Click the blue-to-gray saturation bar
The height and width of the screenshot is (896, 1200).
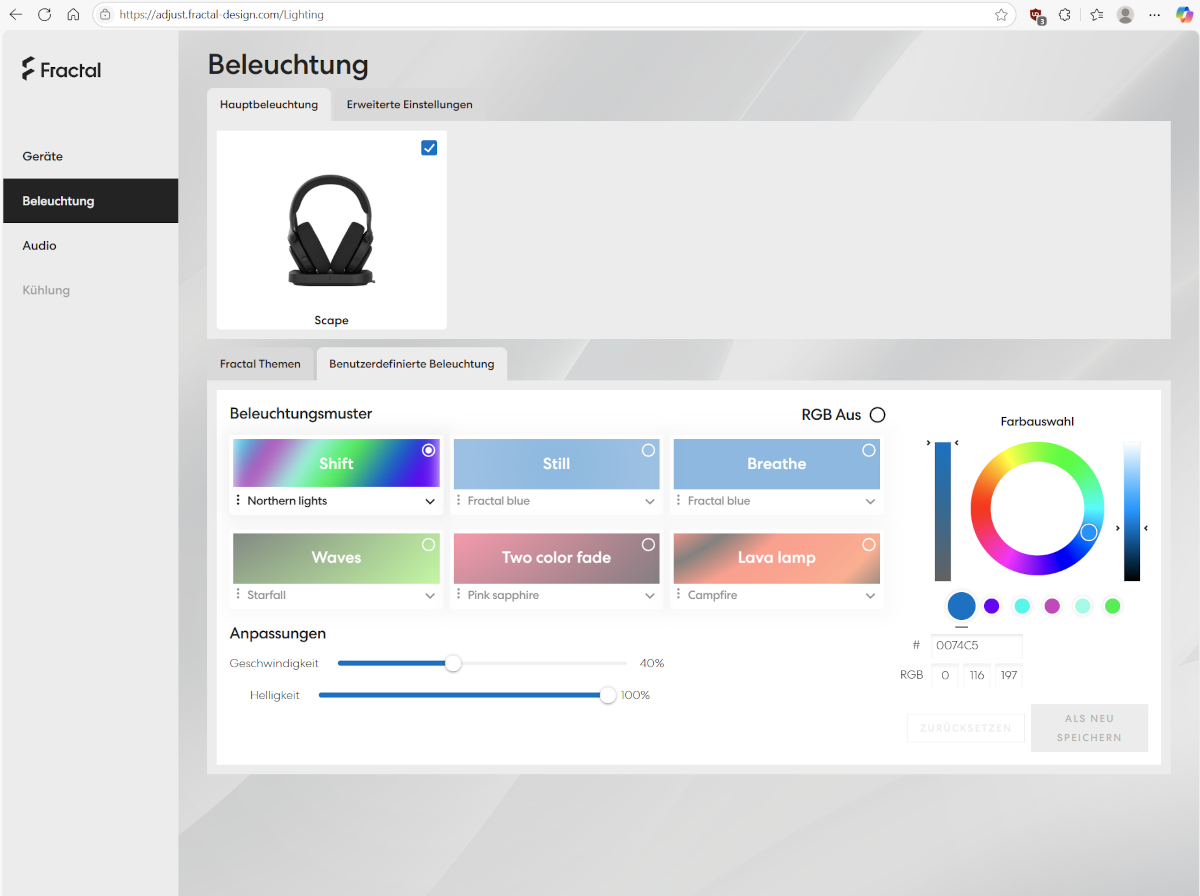tap(943, 511)
